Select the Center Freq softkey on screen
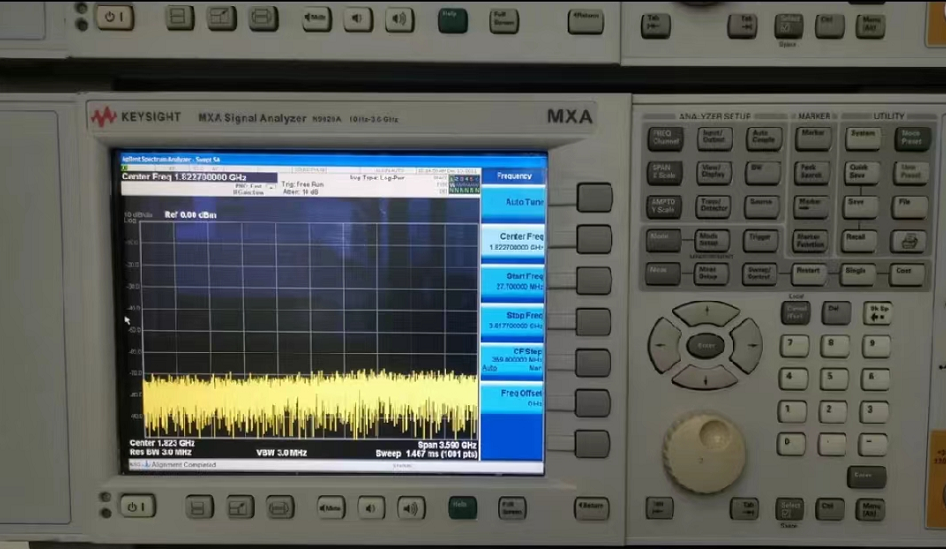The image size is (946, 549). tap(514, 241)
